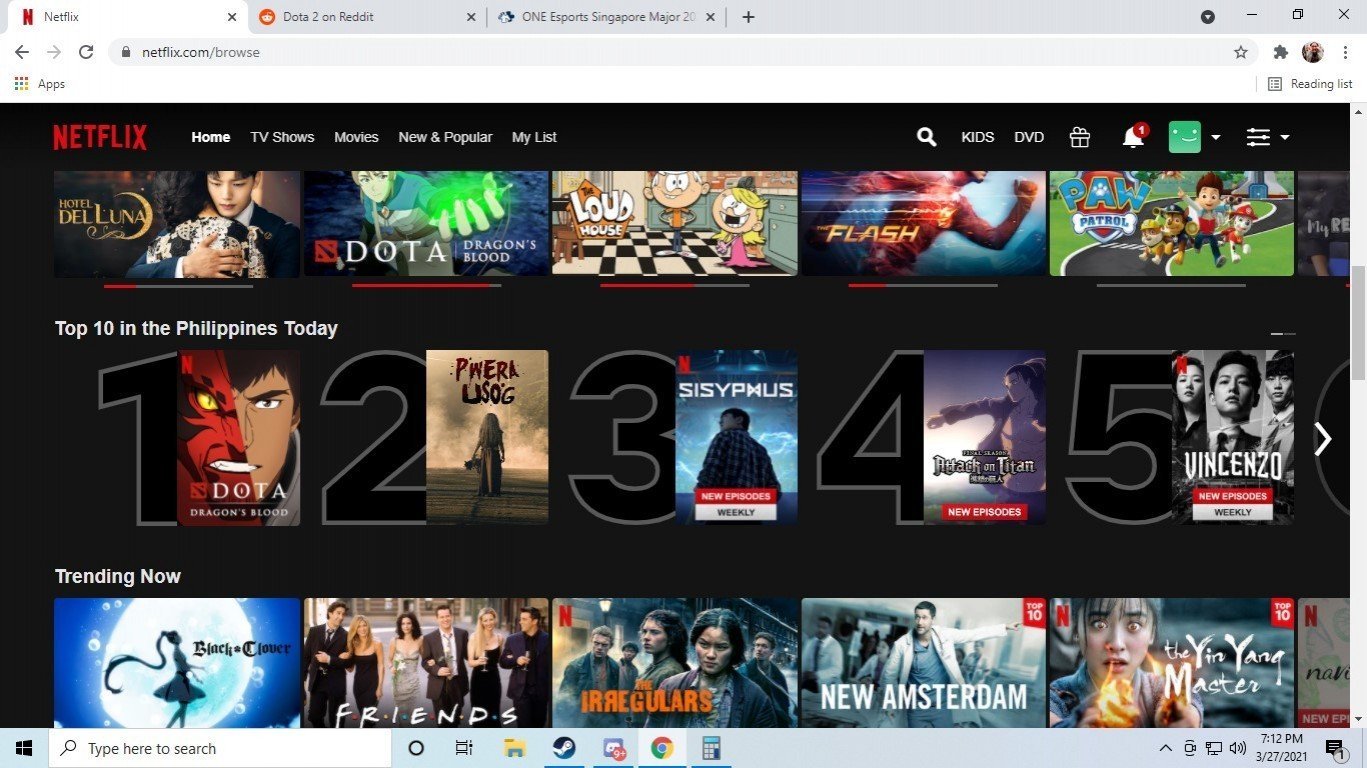
Task: Click the Windows 'Type here to search' box
Action: point(220,748)
